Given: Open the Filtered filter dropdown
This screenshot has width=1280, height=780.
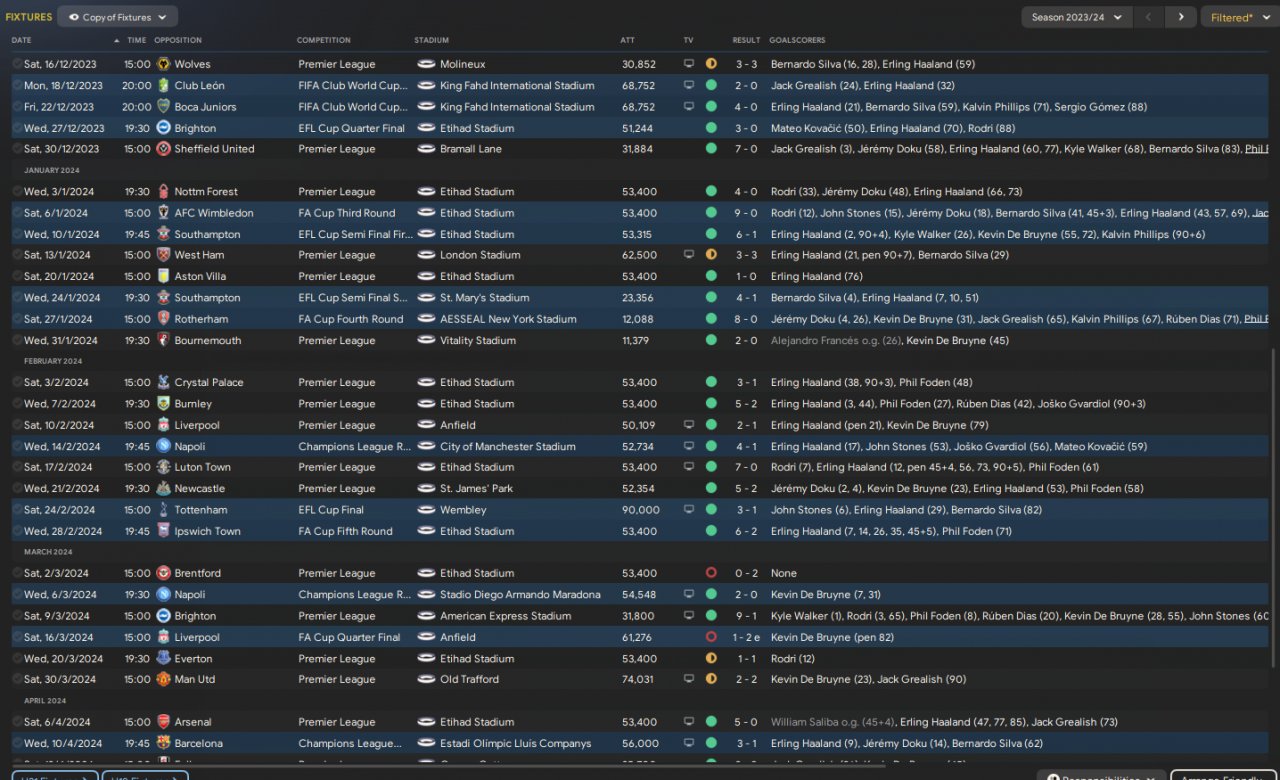Looking at the screenshot, I should tap(1239, 17).
